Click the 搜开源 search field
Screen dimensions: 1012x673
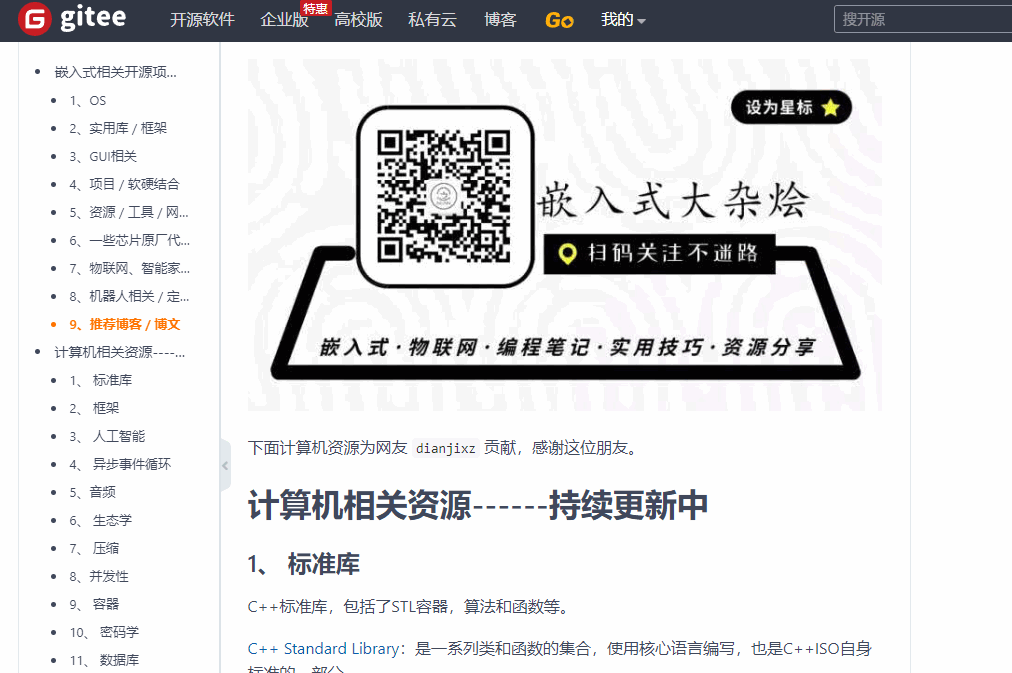pos(920,19)
